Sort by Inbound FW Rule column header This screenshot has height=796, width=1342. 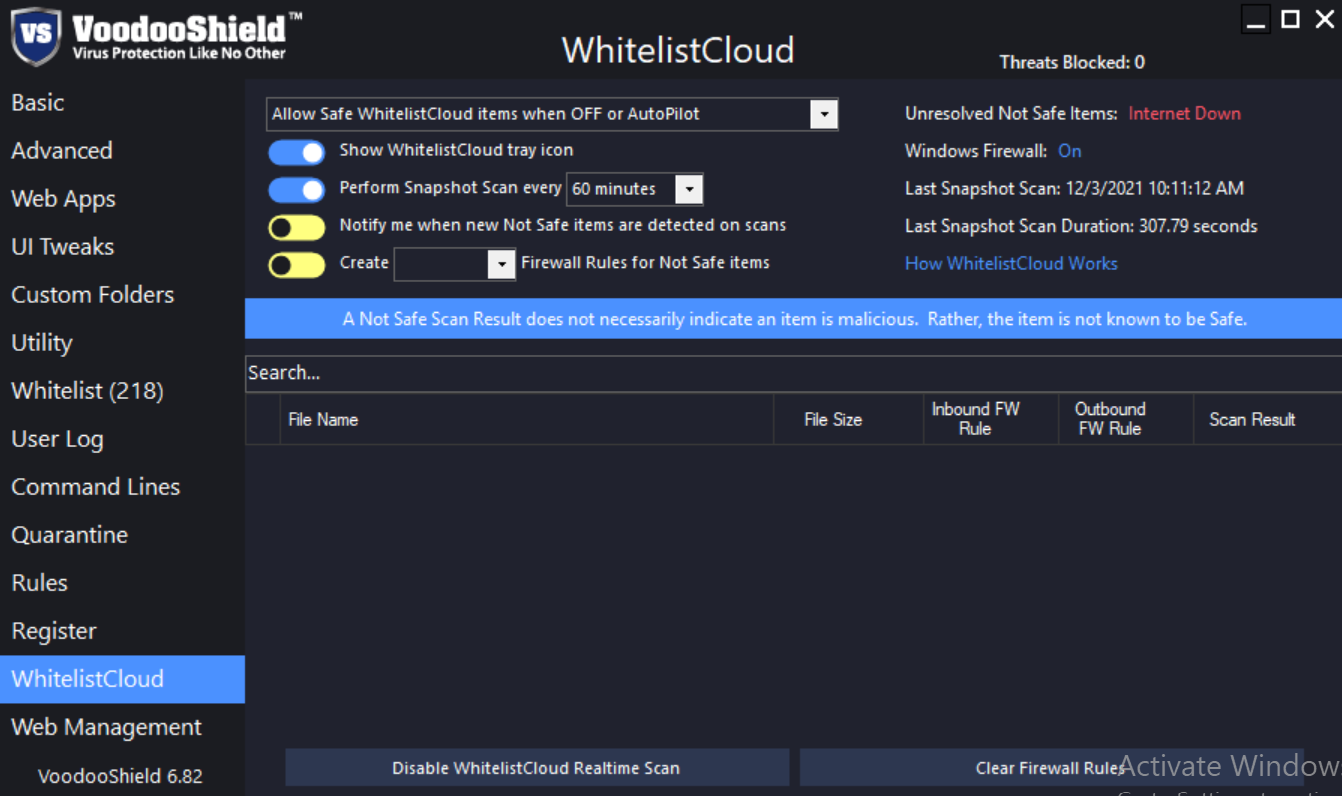[991, 420]
